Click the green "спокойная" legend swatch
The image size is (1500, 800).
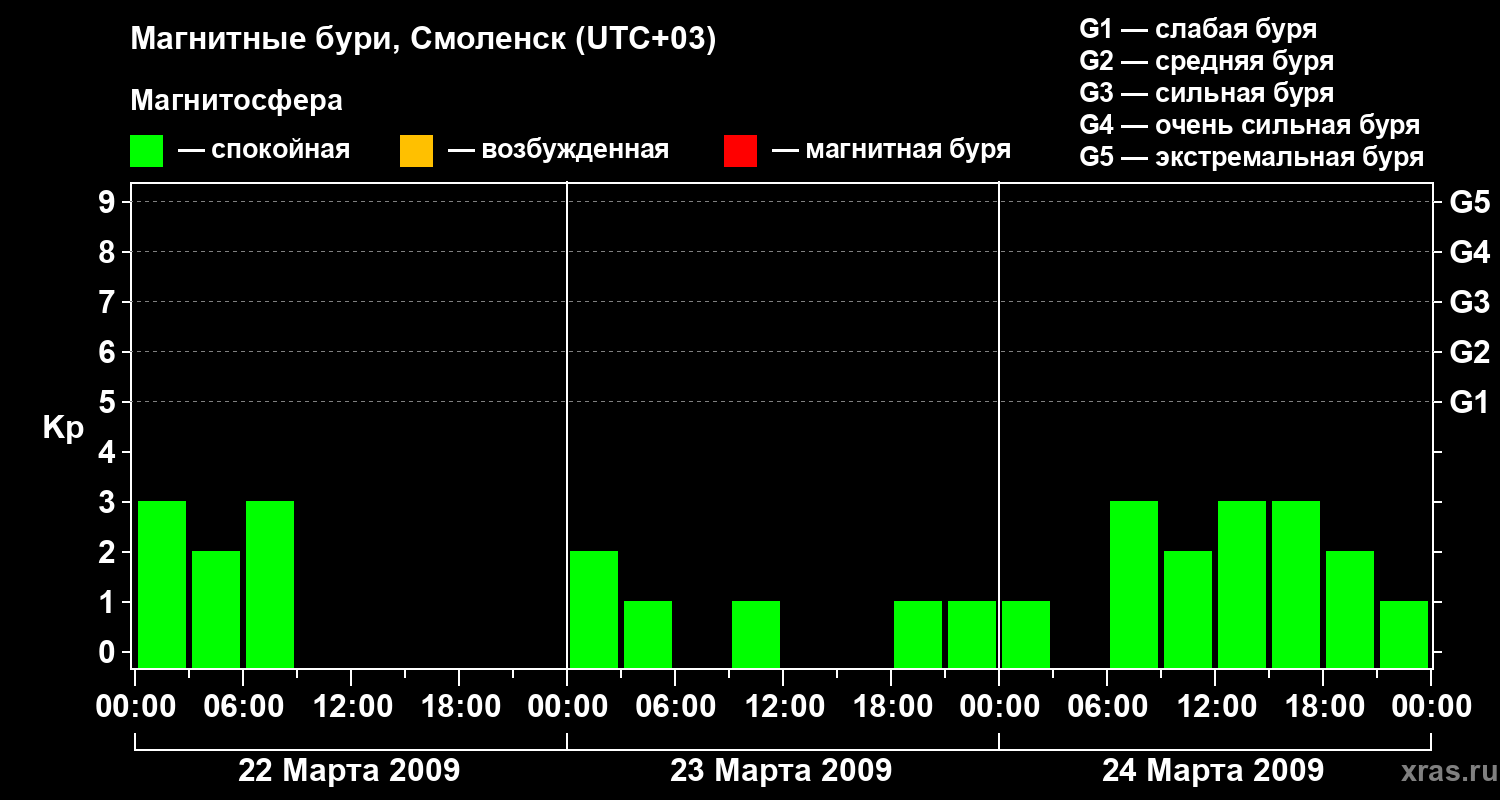pos(146,151)
